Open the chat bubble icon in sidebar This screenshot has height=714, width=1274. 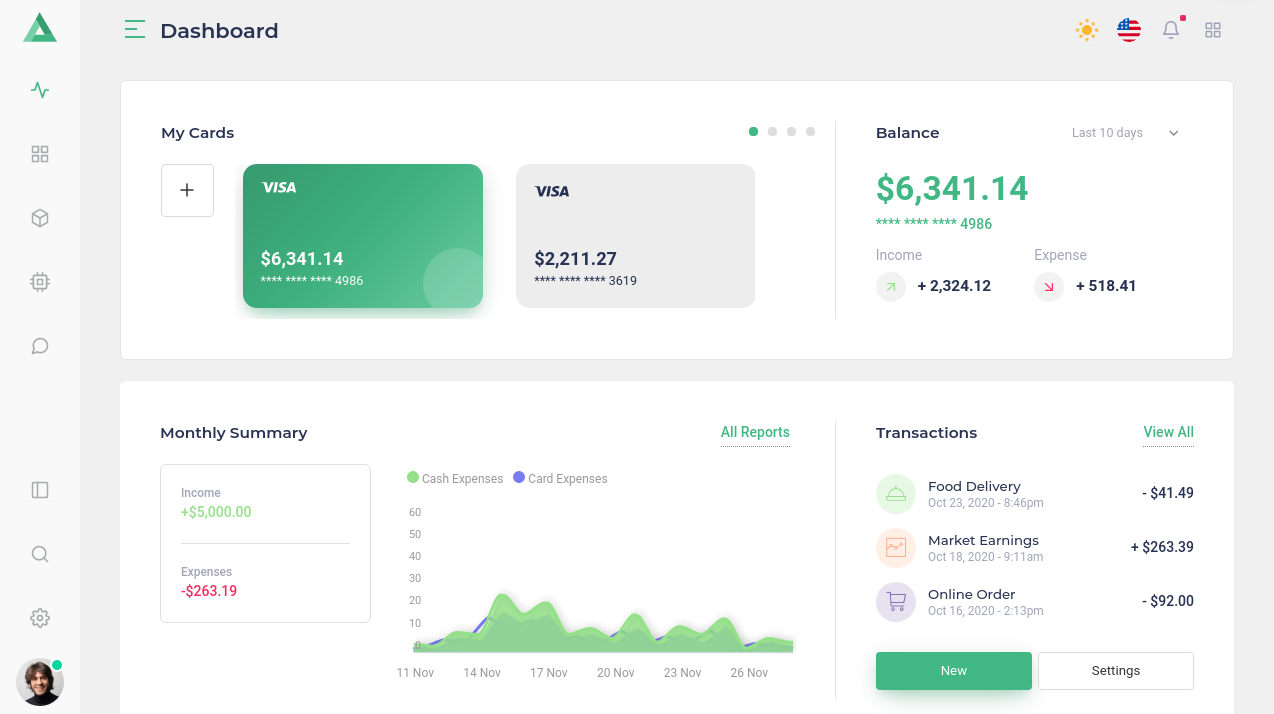[40, 346]
